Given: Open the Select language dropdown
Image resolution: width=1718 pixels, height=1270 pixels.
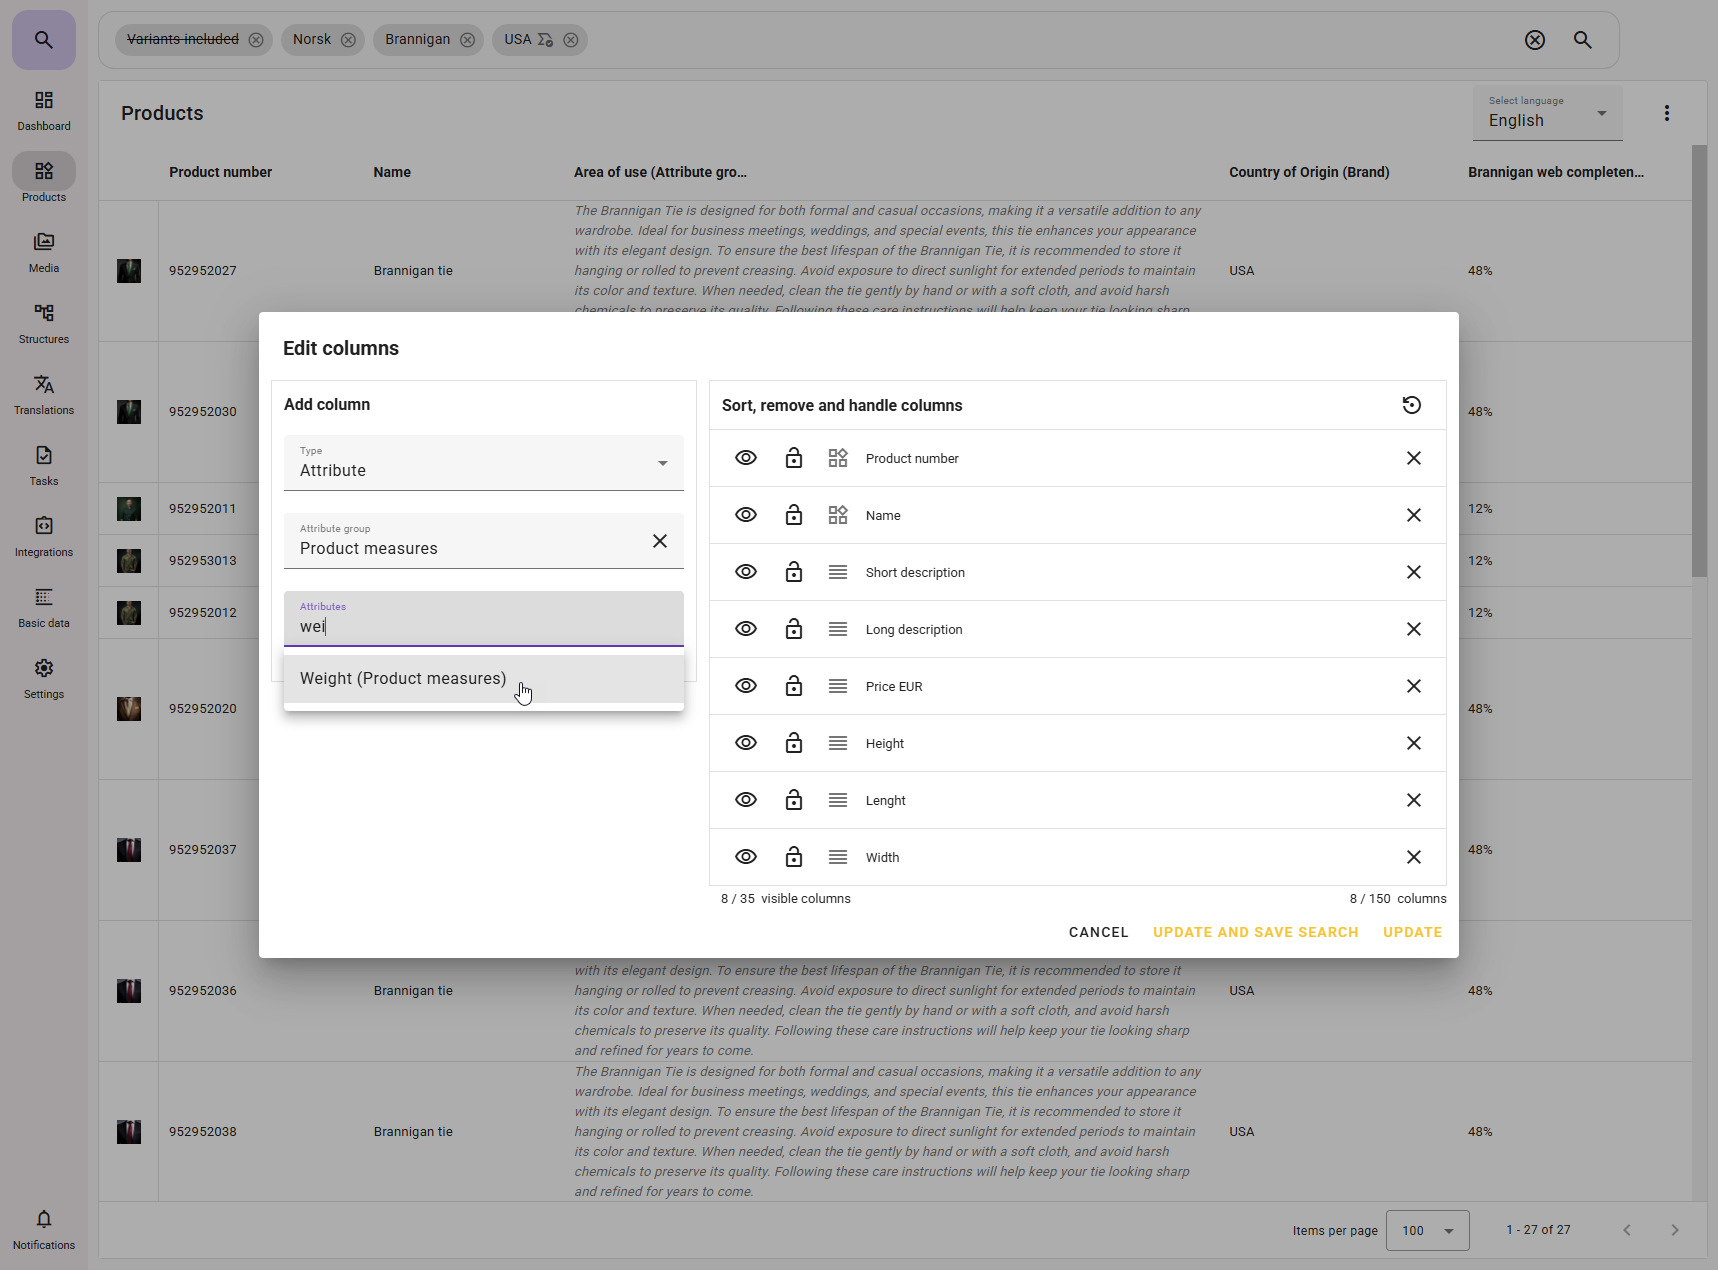Looking at the screenshot, I should (1546, 113).
